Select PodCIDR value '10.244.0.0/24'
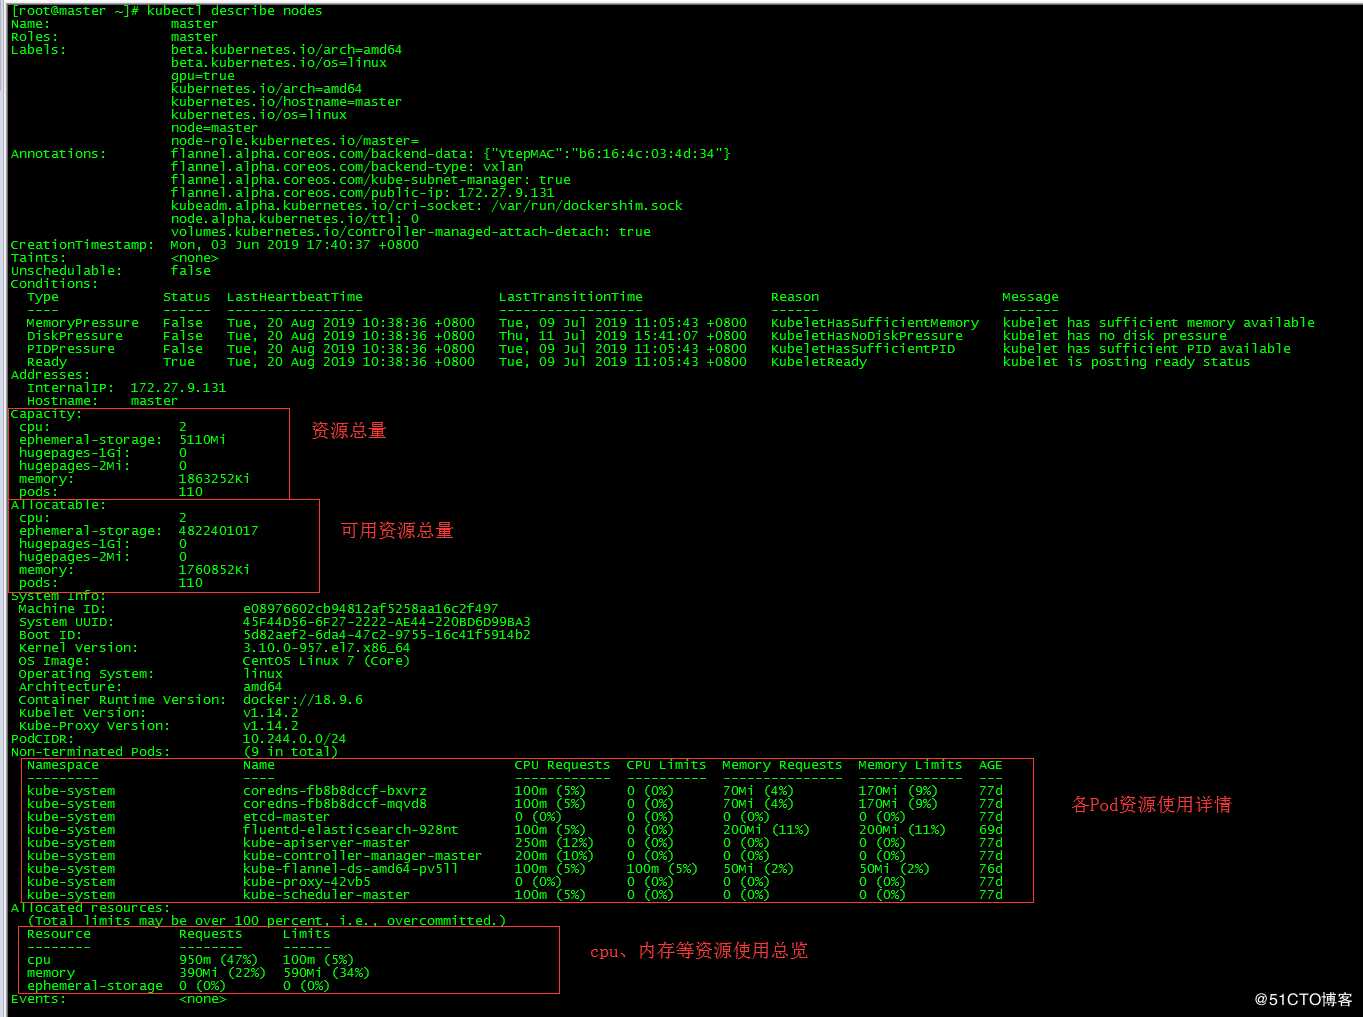Viewport: 1363px width, 1017px height. 294,739
